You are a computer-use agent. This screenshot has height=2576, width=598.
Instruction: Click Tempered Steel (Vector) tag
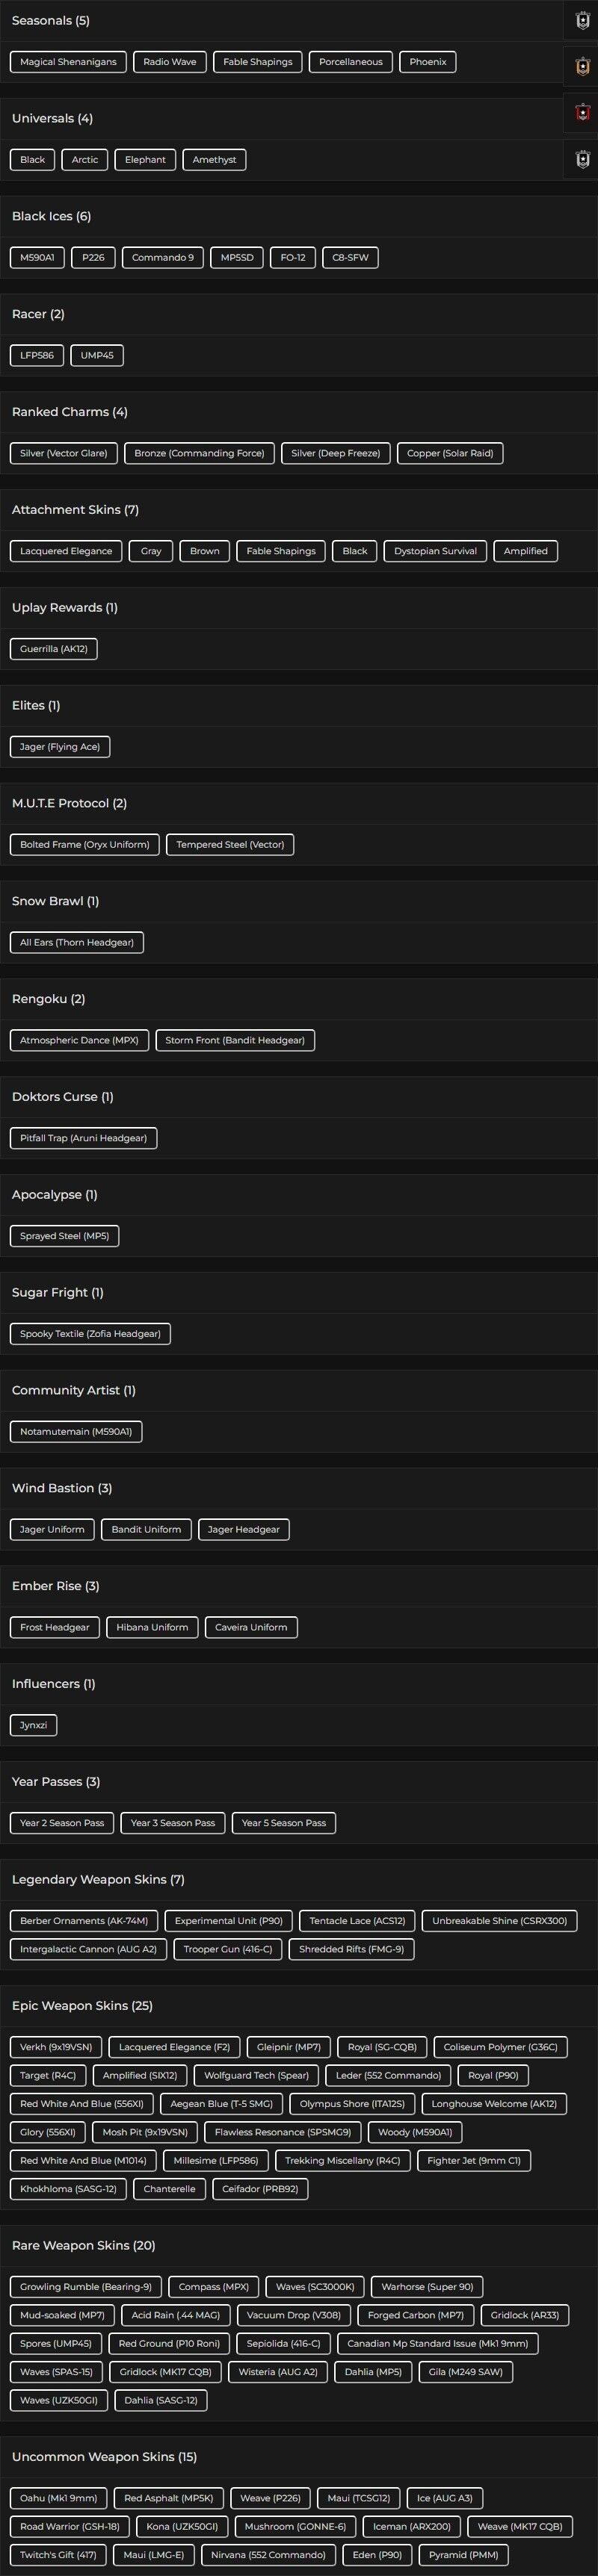[230, 845]
